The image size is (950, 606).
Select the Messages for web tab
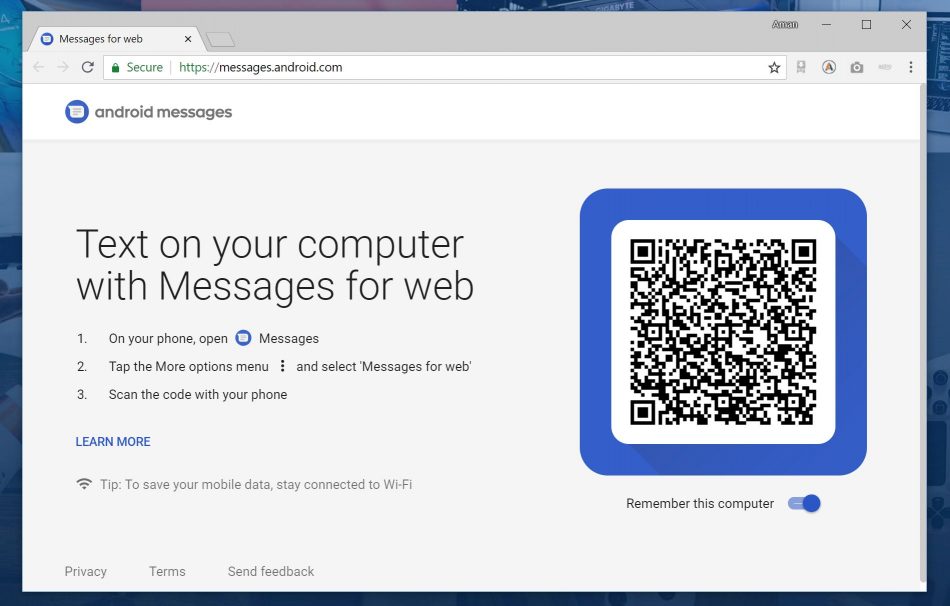115,39
